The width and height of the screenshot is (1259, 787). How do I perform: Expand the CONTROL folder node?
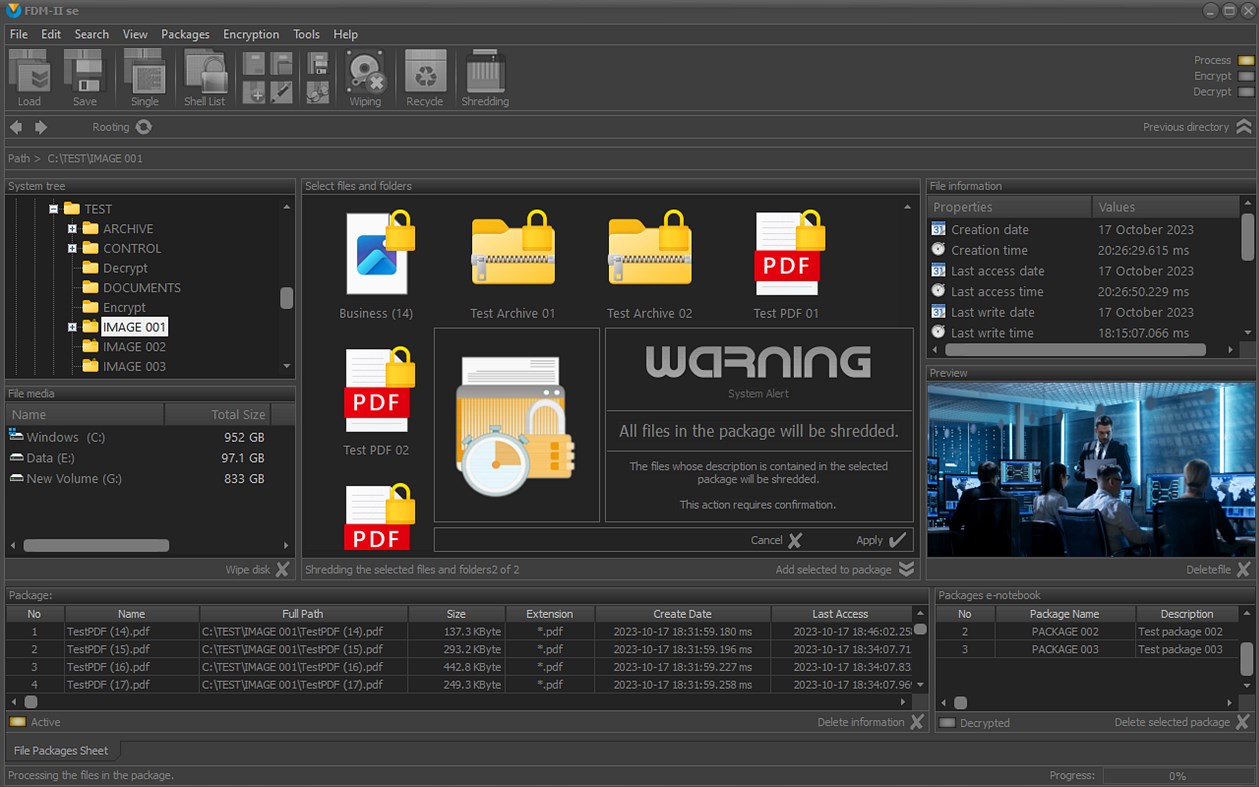[72, 249]
